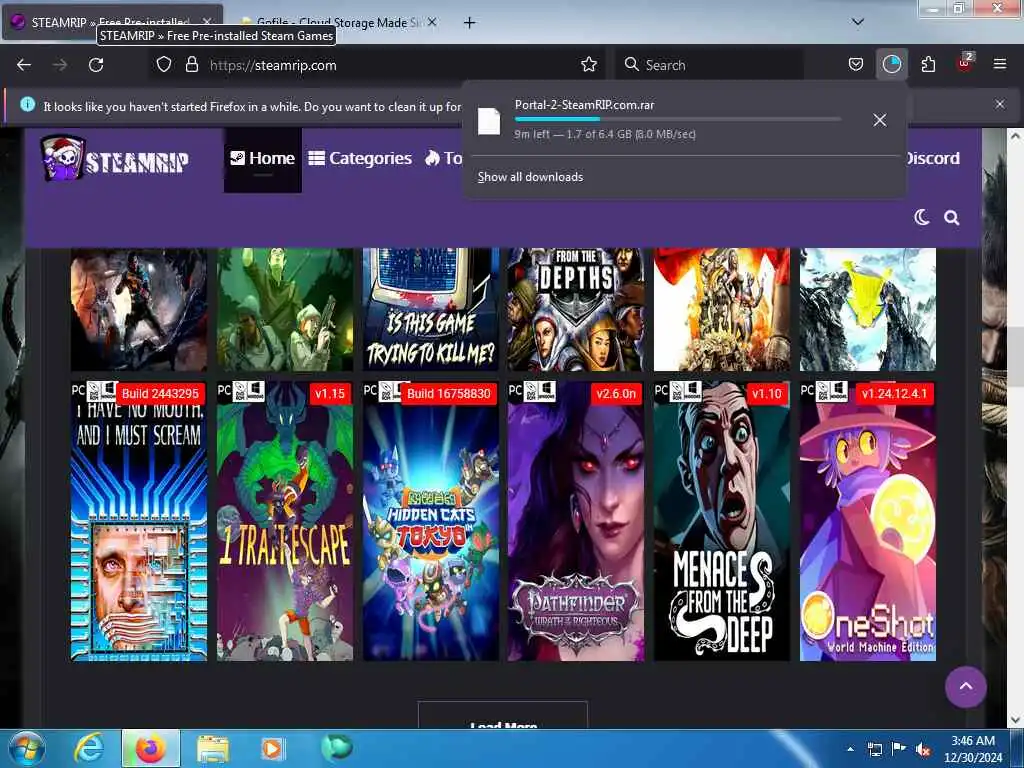The width and height of the screenshot is (1024, 768).
Task: Open Windows Media Player taskbar icon
Action: tap(273, 749)
